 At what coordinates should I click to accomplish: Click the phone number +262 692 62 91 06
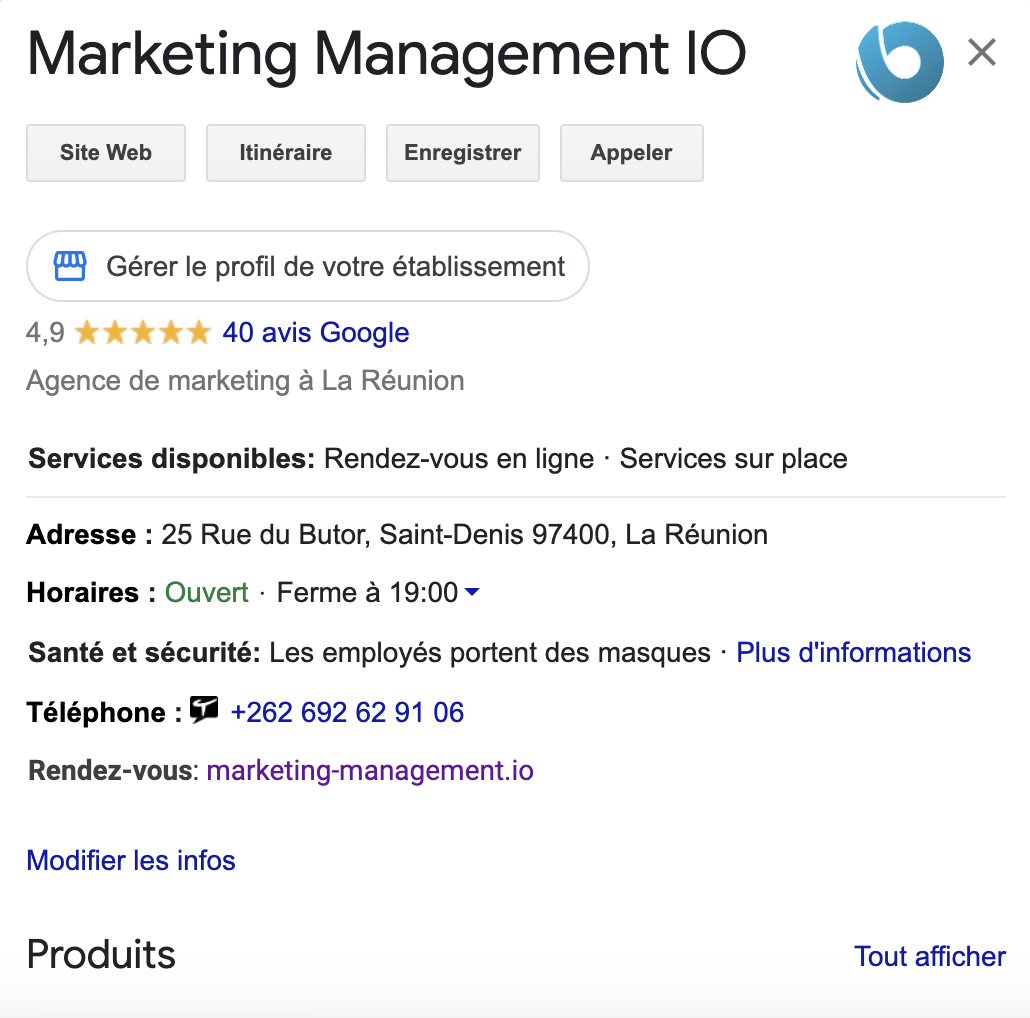point(347,712)
